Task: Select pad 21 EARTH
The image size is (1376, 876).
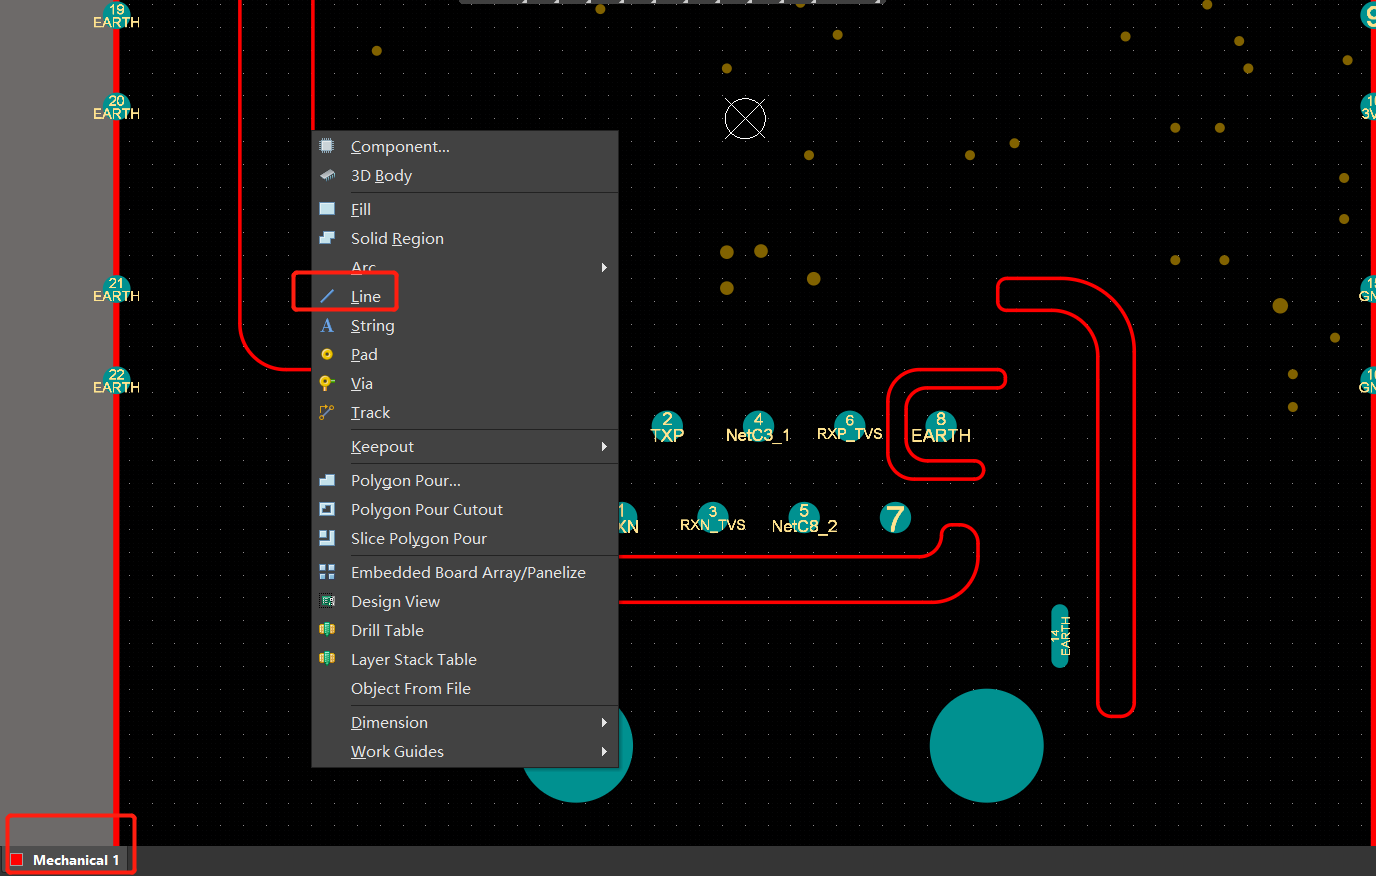Action: [117, 290]
